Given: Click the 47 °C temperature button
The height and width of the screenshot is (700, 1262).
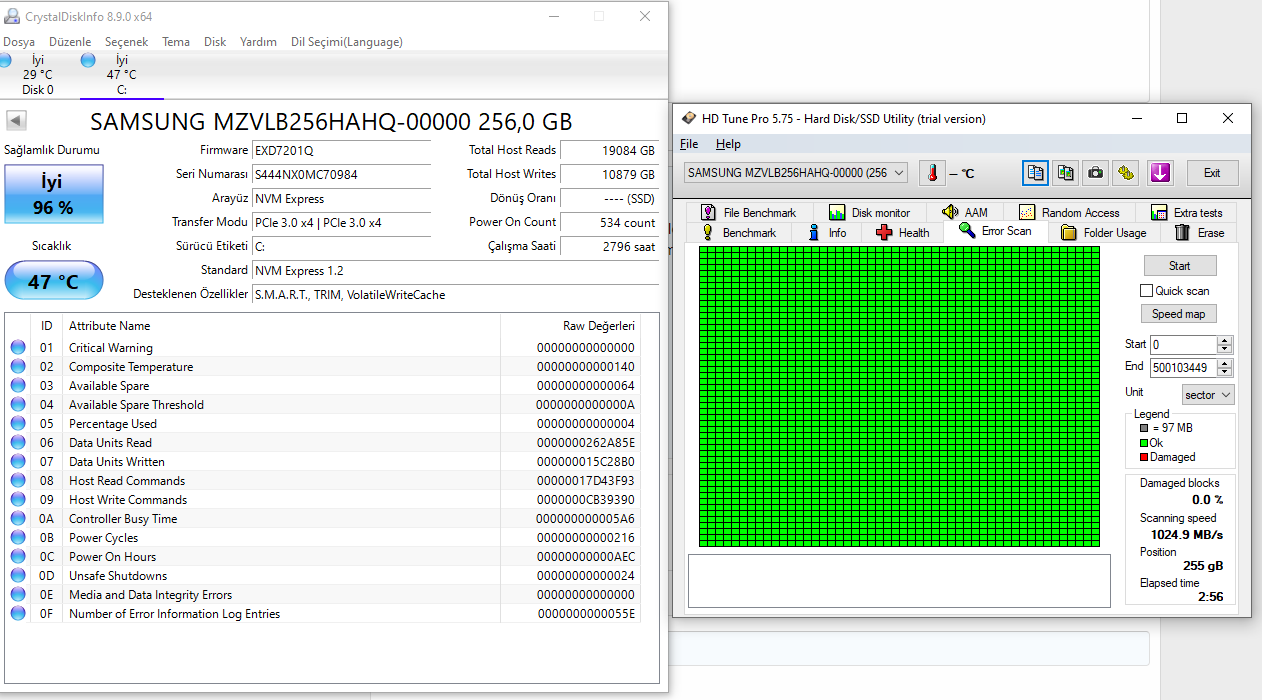Looking at the screenshot, I should coord(54,281).
